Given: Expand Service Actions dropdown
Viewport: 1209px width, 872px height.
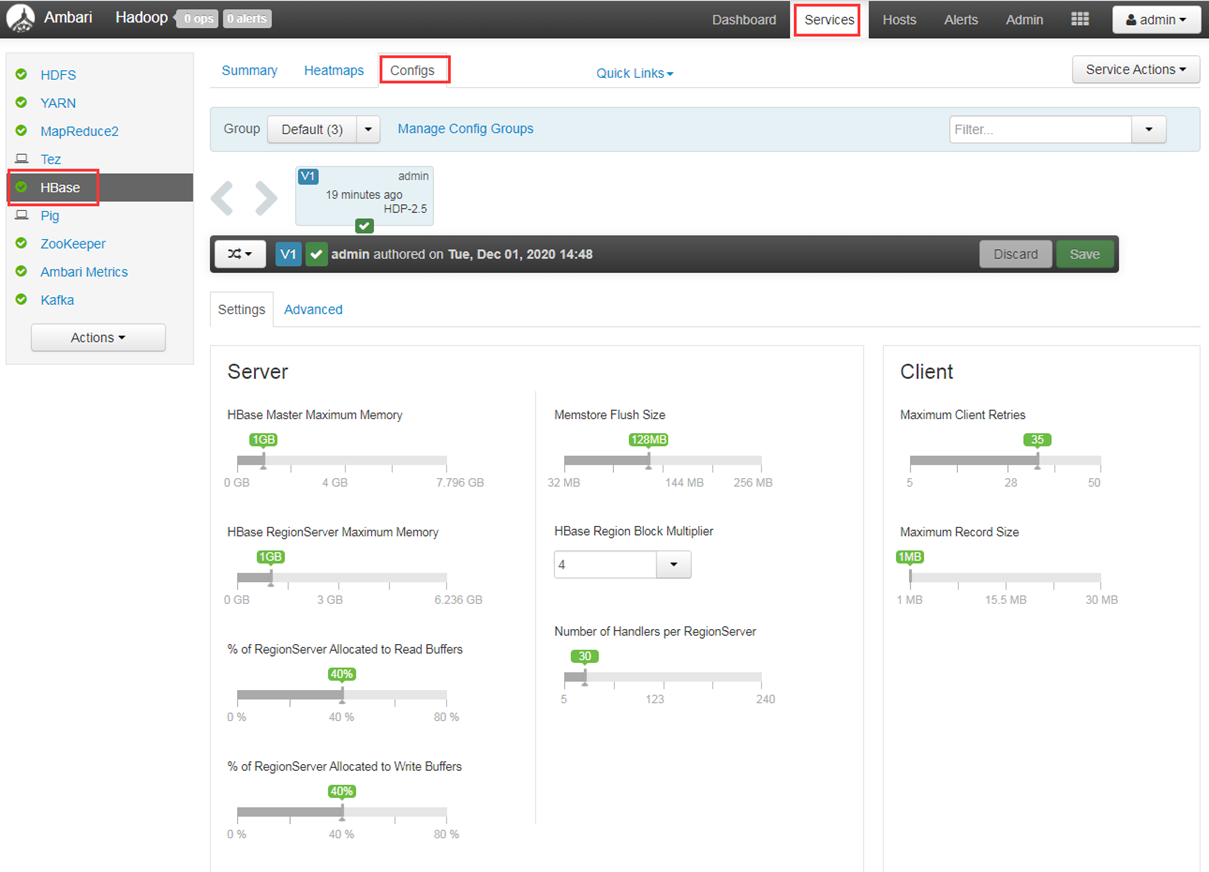Looking at the screenshot, I should [1136, 69].
